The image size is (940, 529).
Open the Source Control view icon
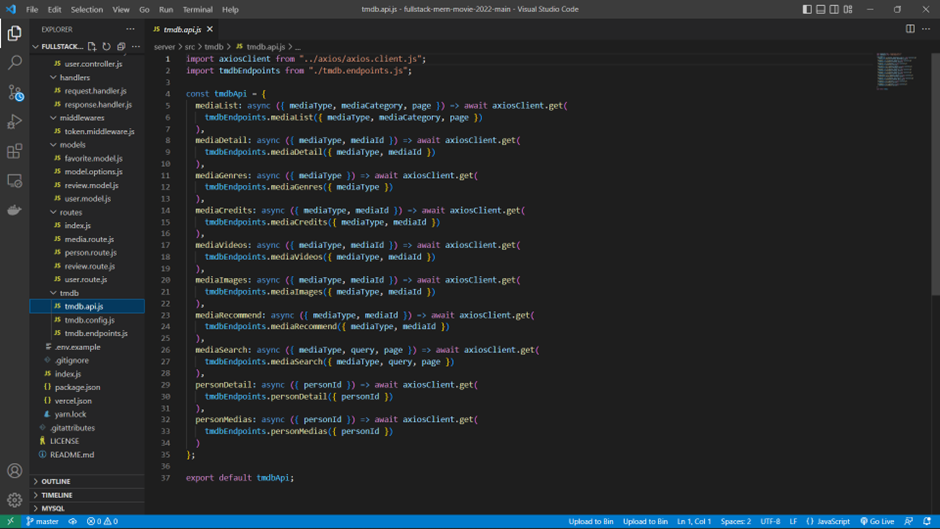pyautogui.click(x=14, y=92)
